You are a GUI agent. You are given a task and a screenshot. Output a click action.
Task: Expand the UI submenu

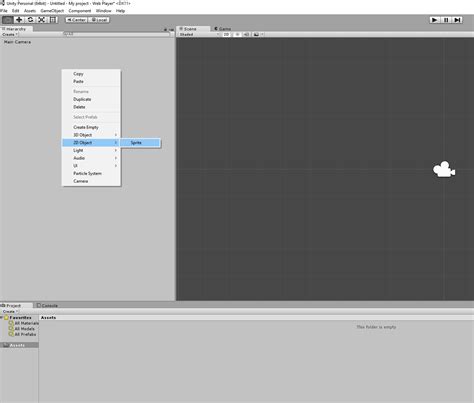[91, 166]
